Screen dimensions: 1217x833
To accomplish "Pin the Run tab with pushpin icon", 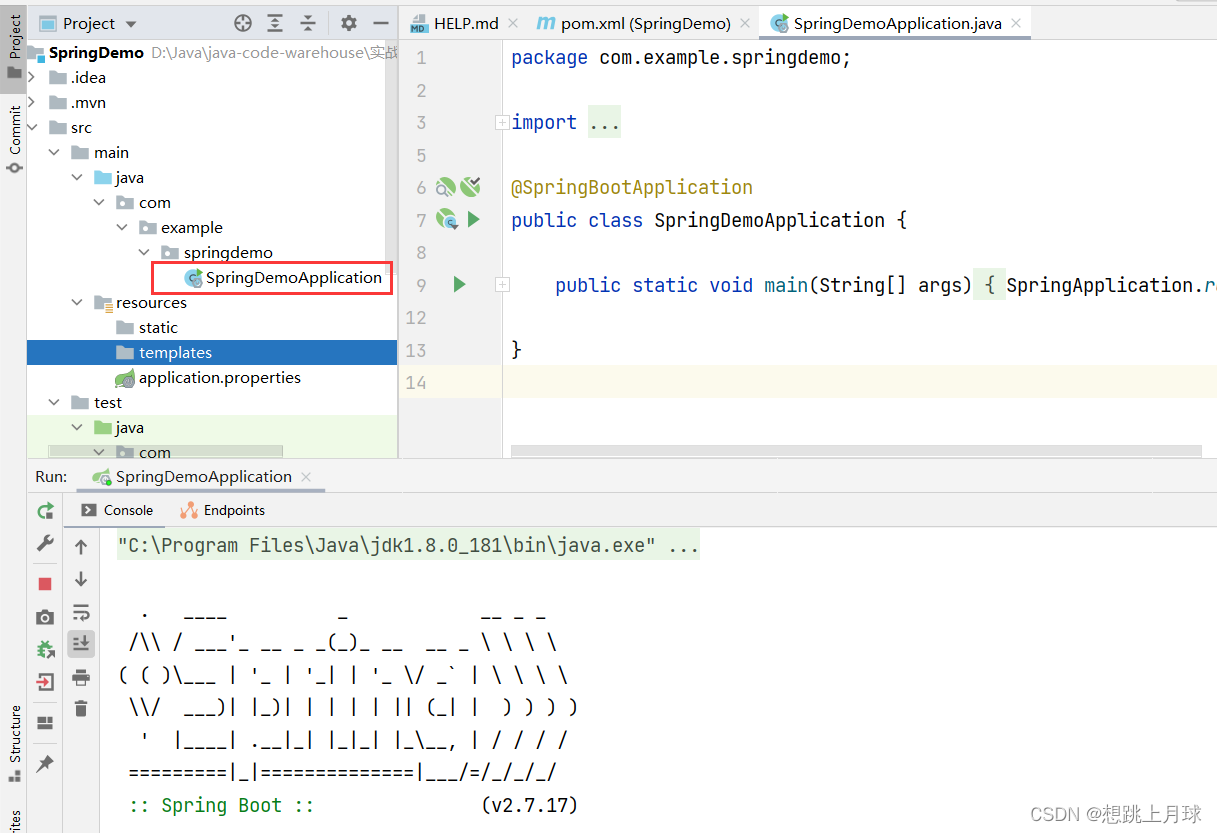I will point(45,763).
